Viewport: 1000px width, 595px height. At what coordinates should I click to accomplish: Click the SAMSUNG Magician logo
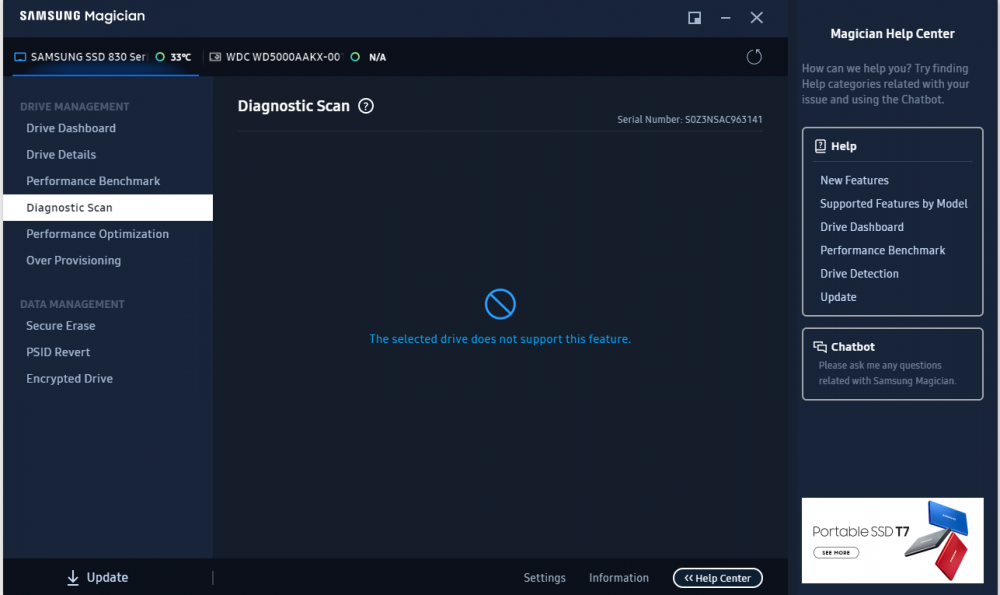(82, 16)
